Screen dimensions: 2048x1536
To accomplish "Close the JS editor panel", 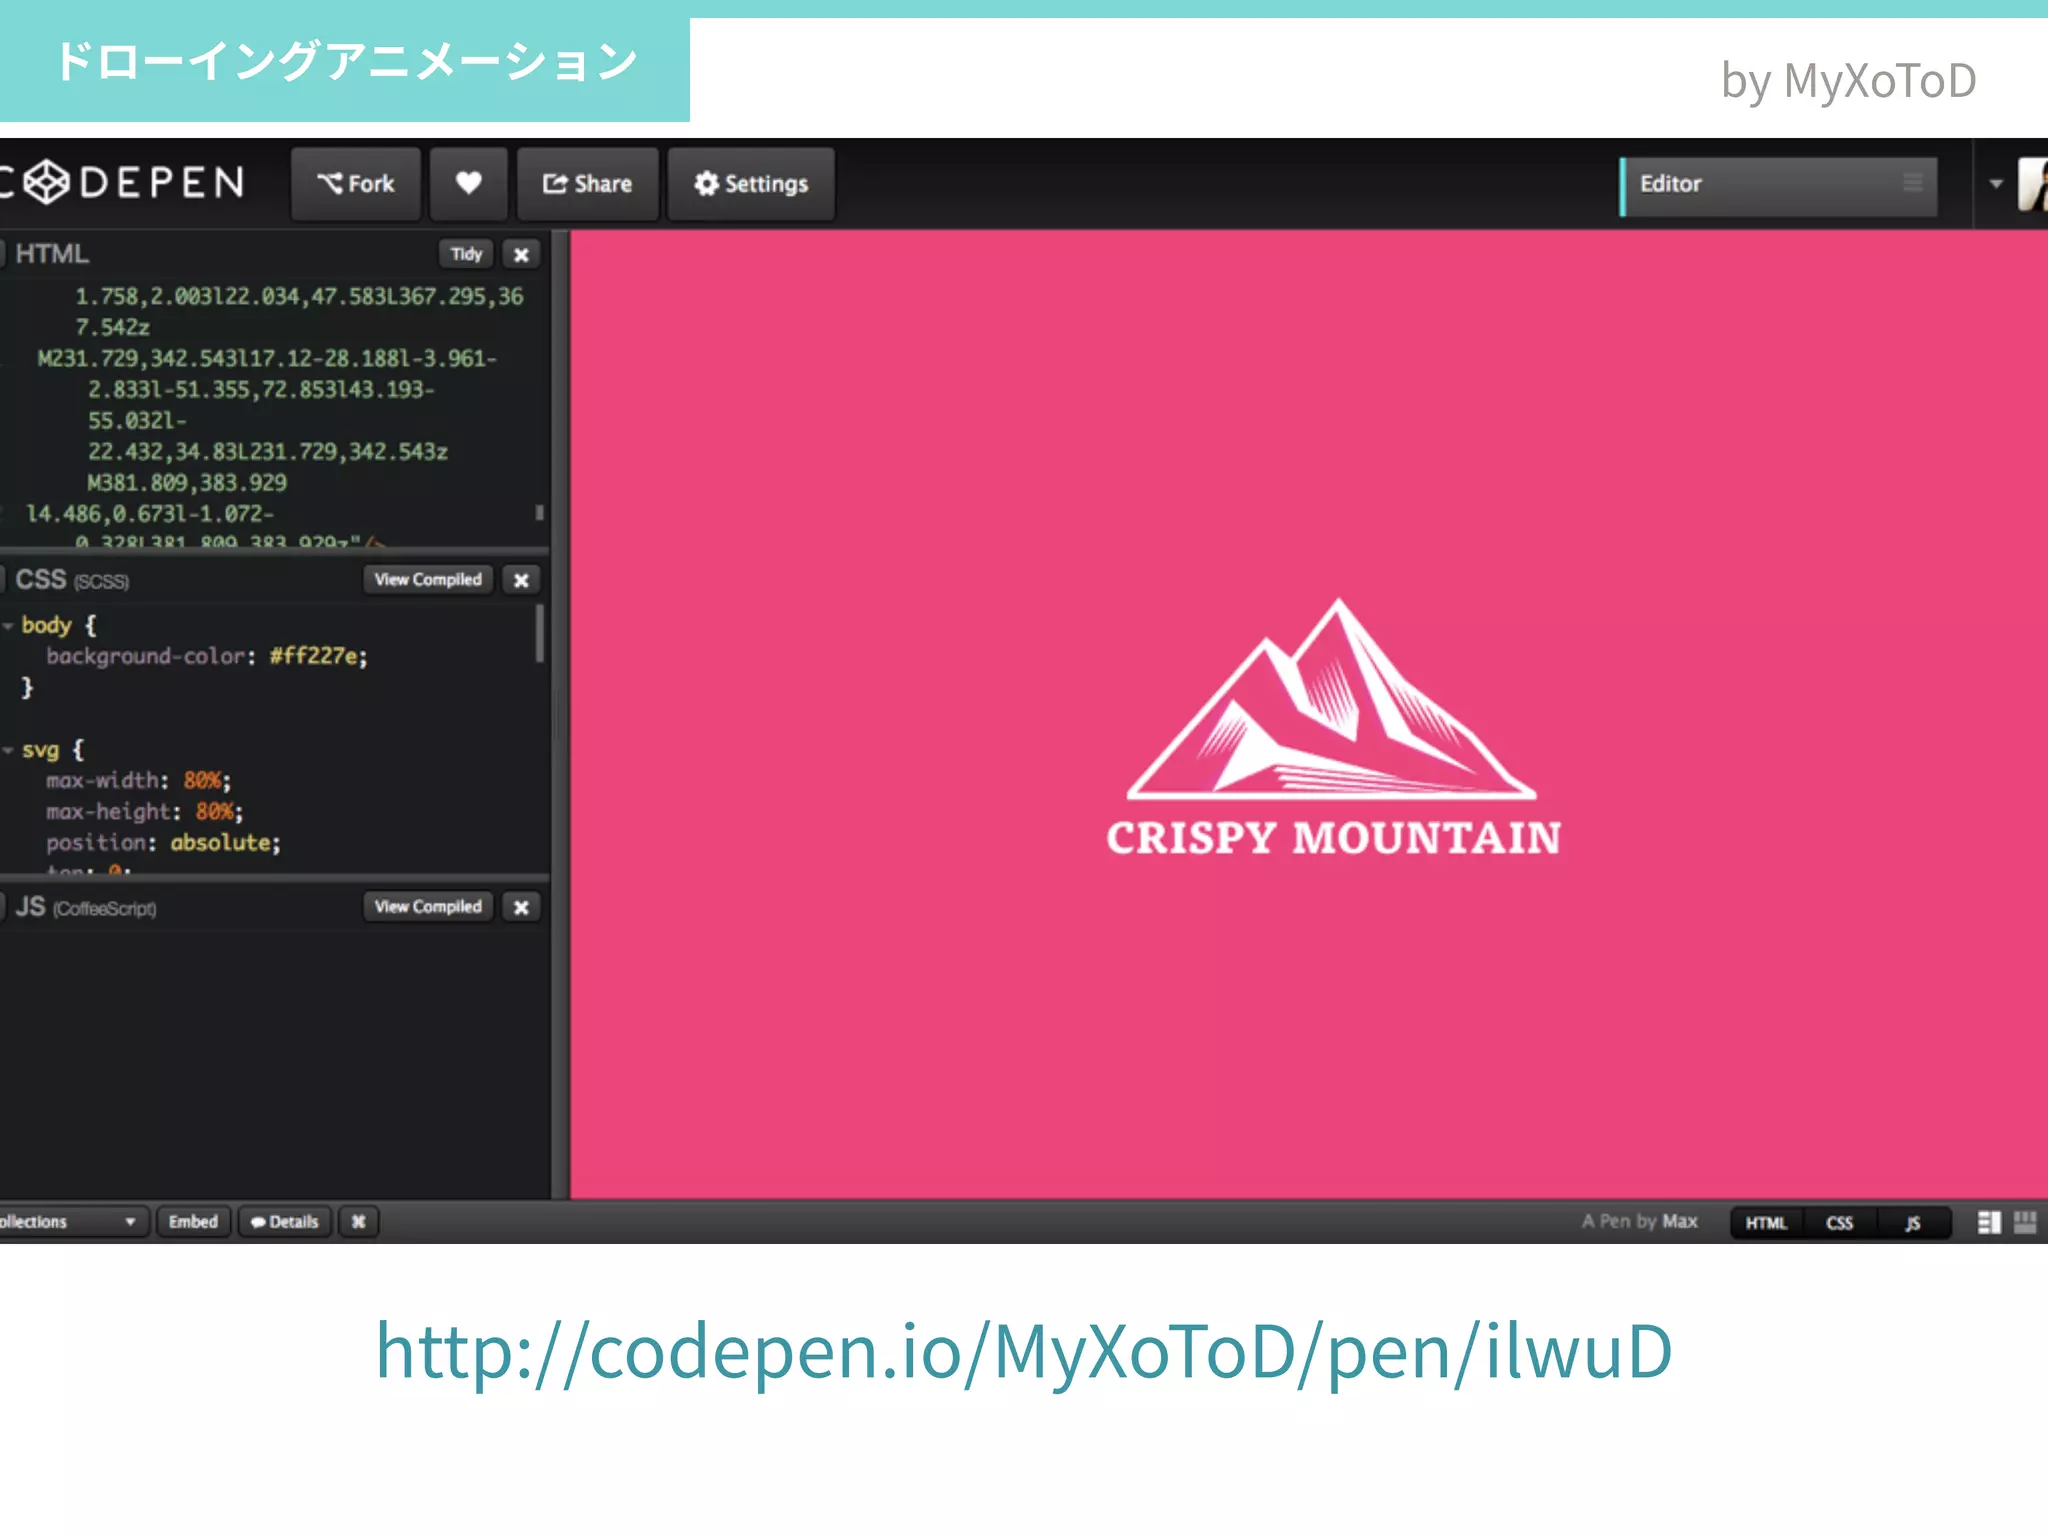I will tap(521, 907).
